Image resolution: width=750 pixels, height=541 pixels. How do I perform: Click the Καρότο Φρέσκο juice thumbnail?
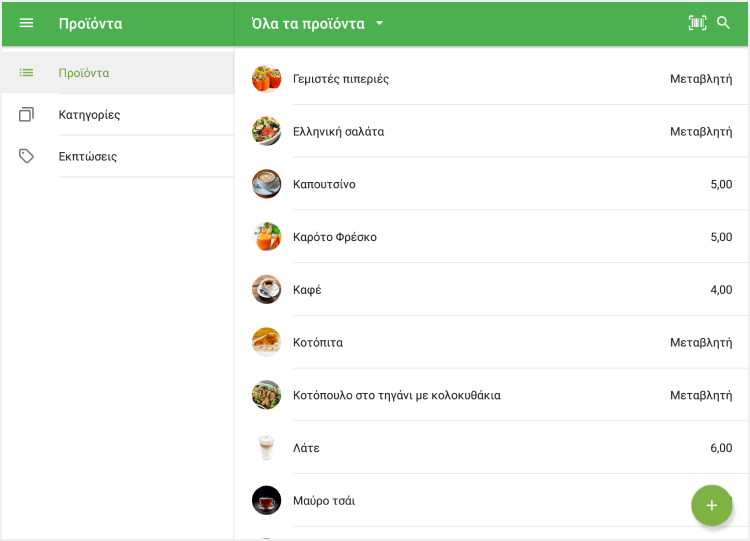pos(266,237)
